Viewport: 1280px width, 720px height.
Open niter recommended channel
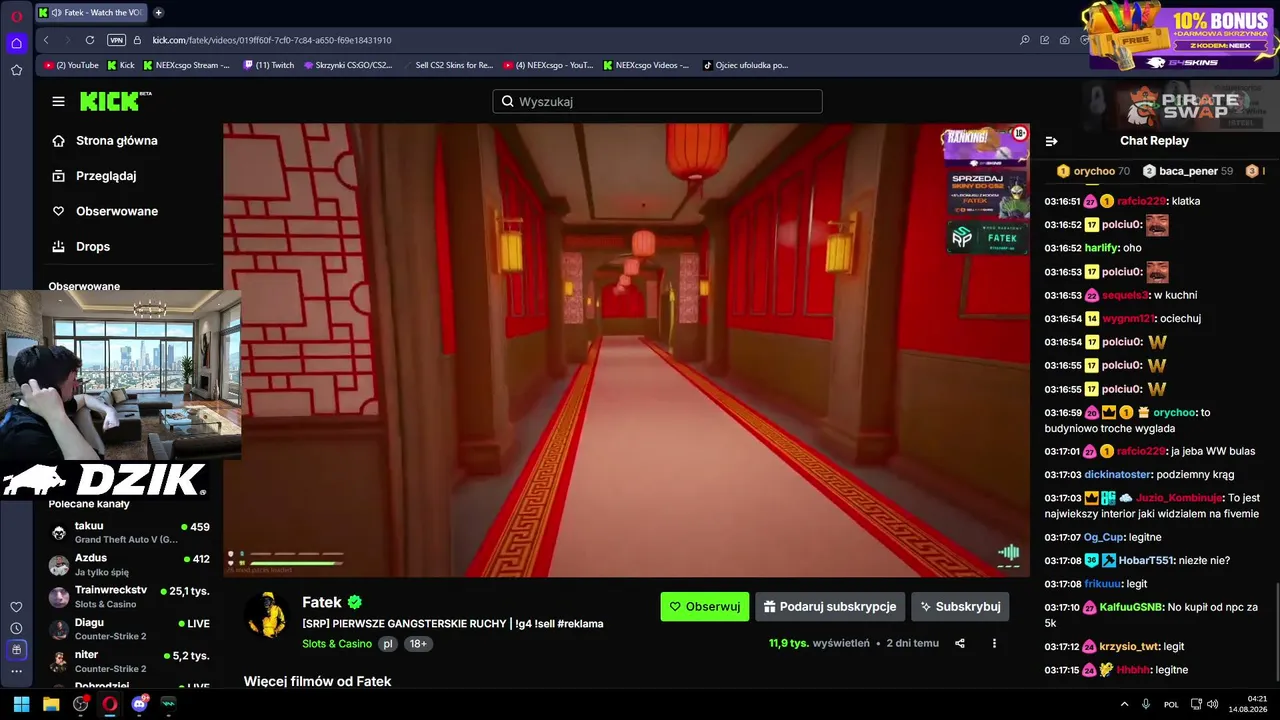point(130,661)
